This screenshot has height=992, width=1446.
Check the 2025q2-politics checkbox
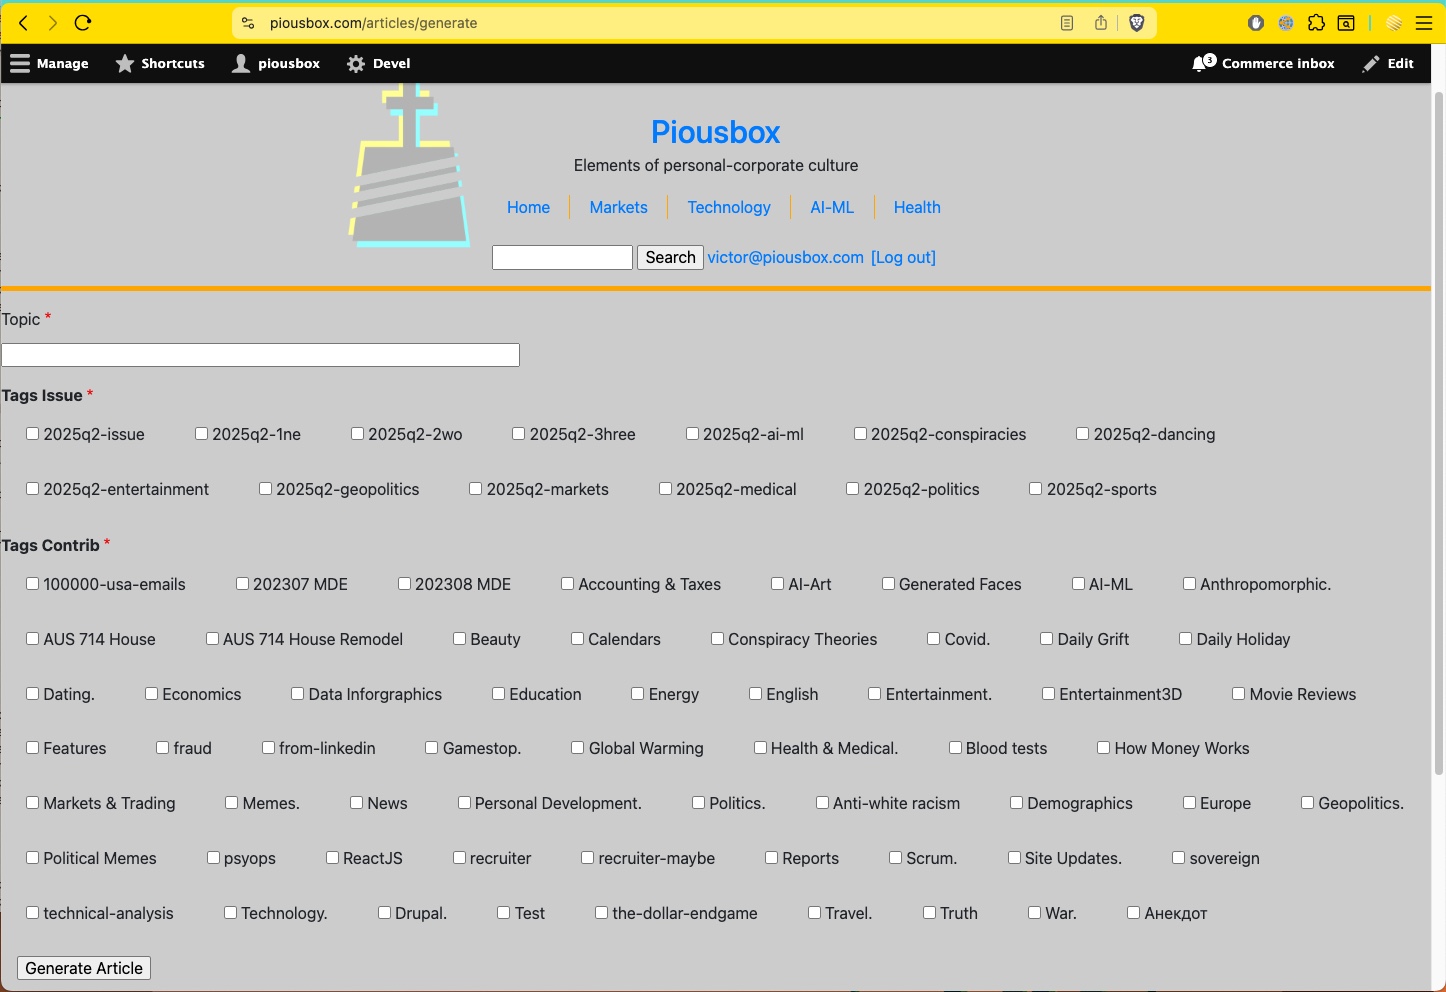[852, 488]
